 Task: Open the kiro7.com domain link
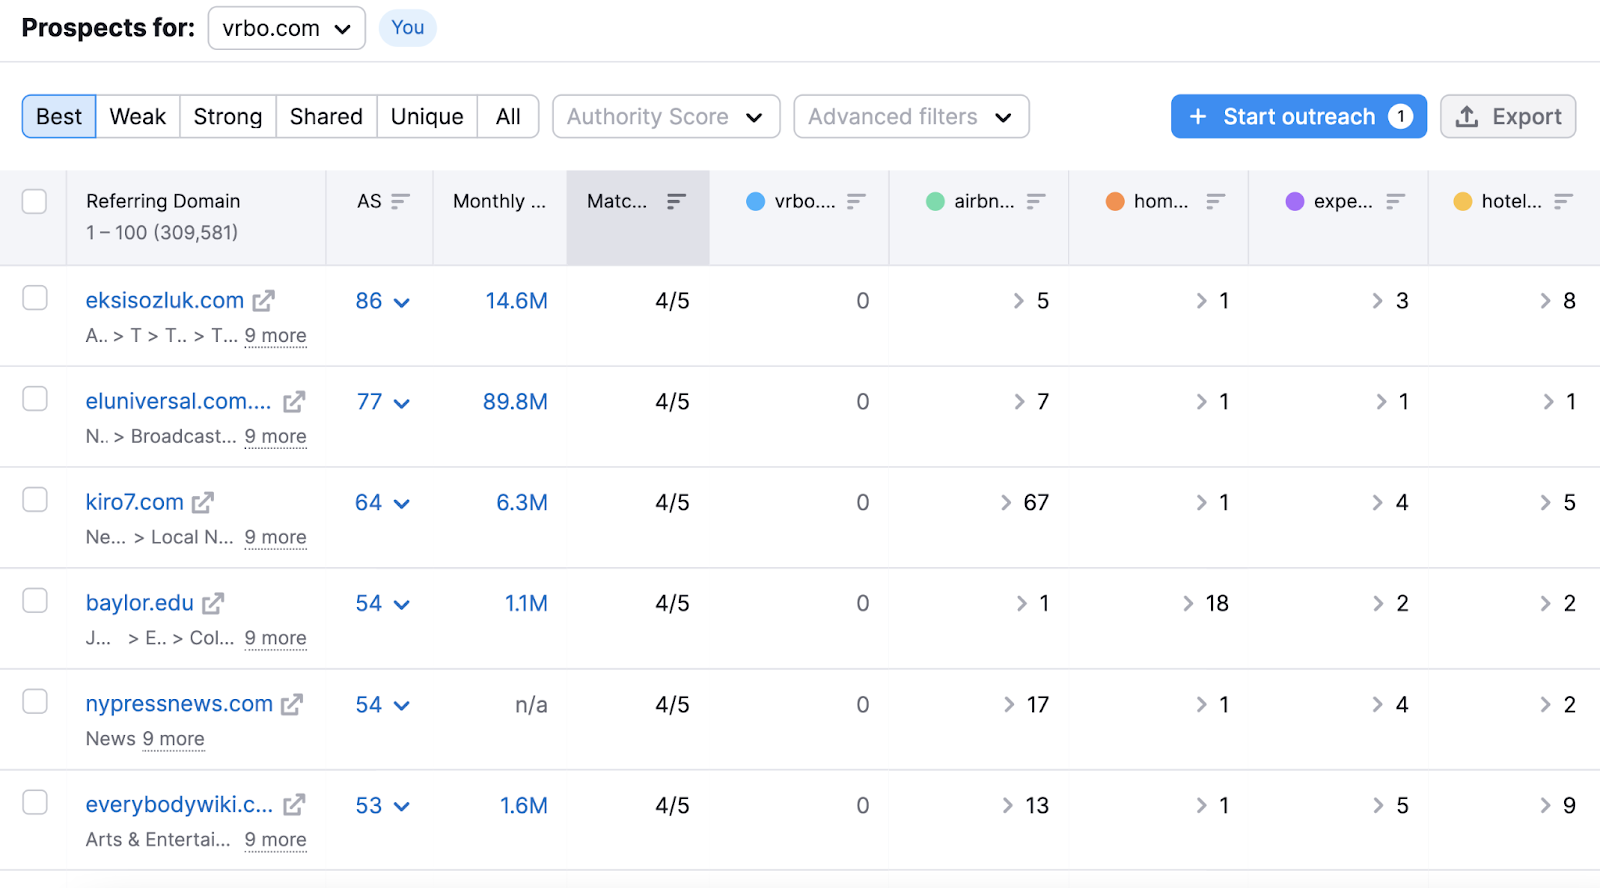click(x=135, y=503)
